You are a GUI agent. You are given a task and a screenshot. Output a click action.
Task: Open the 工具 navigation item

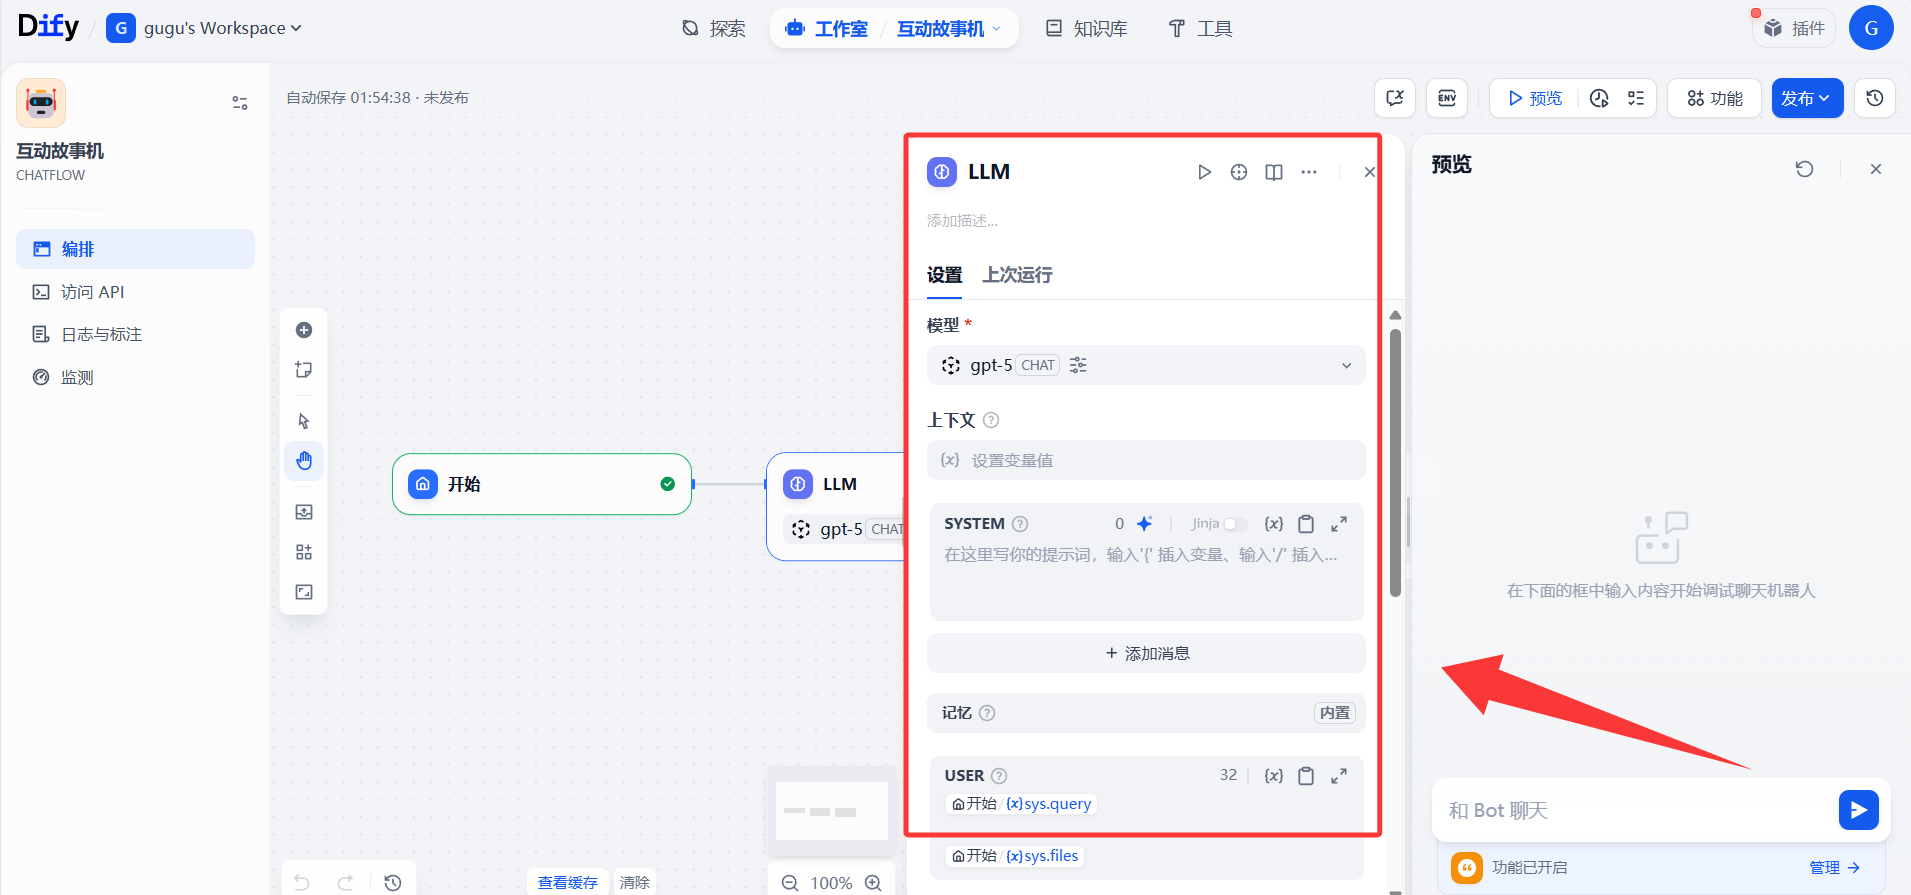click(1200, 29)
